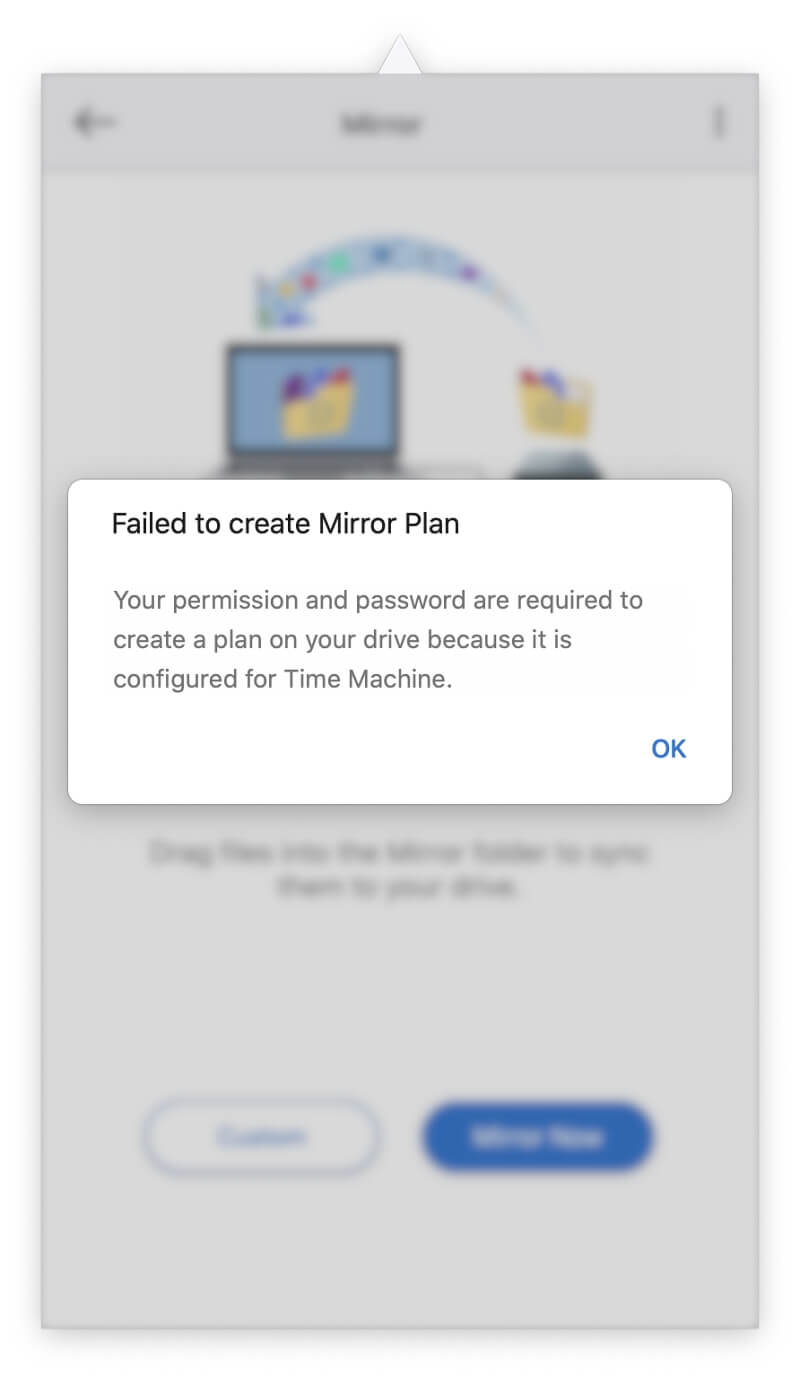Viewport: 800px width, 1377px height.
Task: Open the three-dot more options menu
Action: point(718,122)
